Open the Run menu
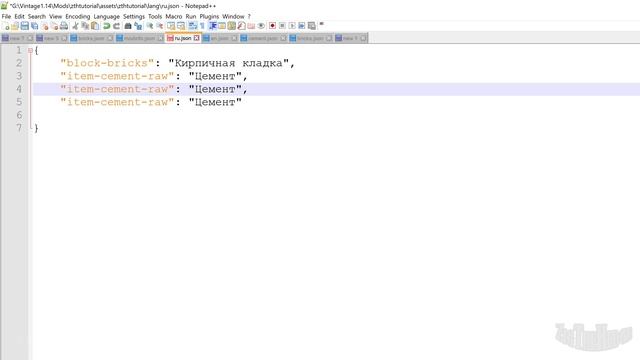This screenshot has height=360, width=640. click(191, 16)
